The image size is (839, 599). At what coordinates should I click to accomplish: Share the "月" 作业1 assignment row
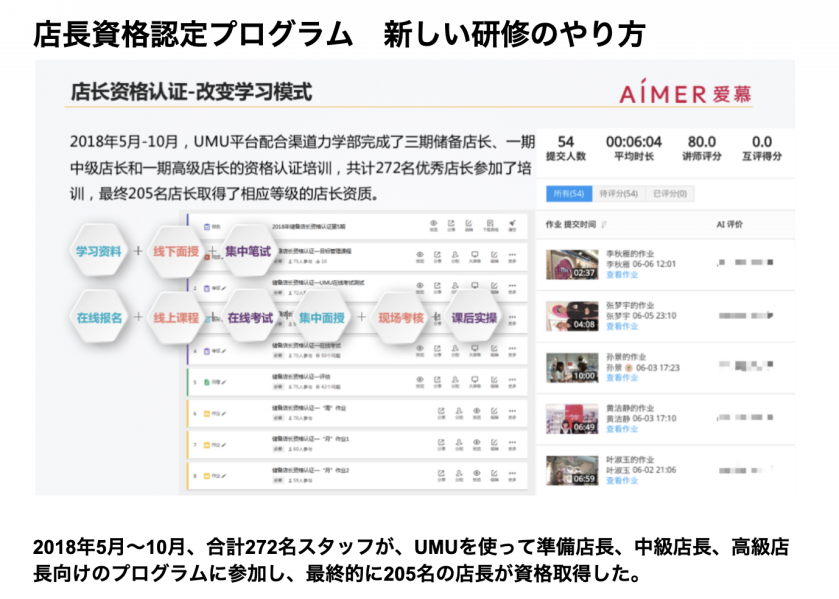tap(441, 443)
